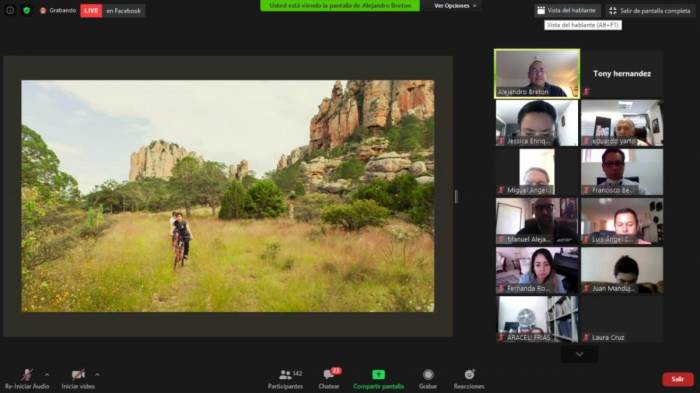The height and width of the screenshot is (393, 700).
Task: Open the meeting information icon
Action: click(x=10, y=10)
